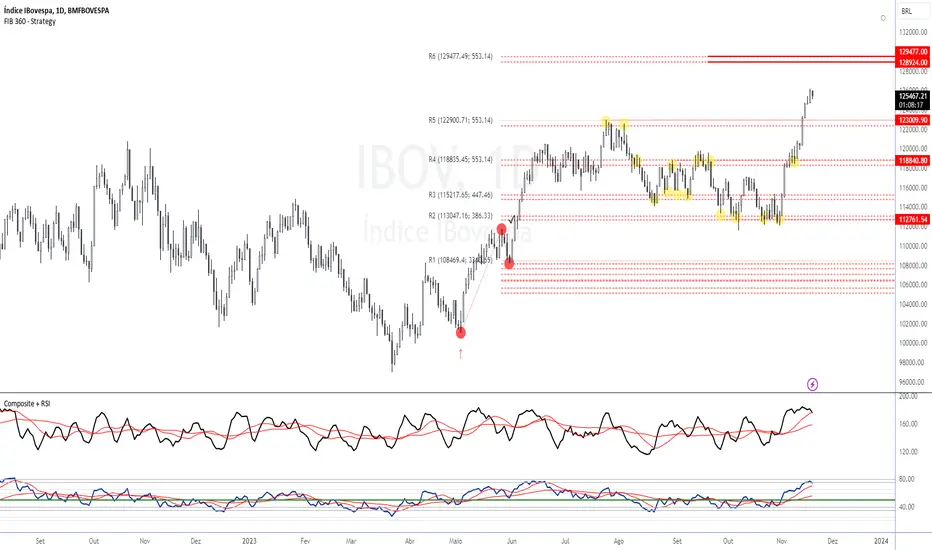The height and width of the screenshot is (550, 932).
Task: Select the R2 (113047.16; 386.33) level label
Action: click(460, 215)
